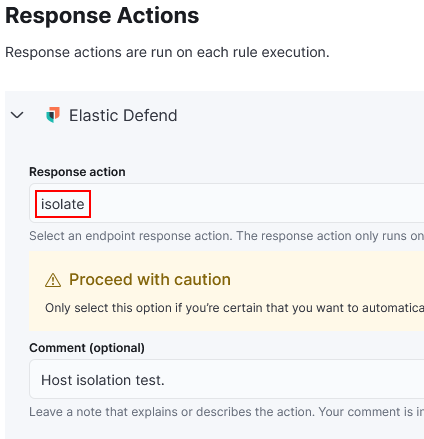Click the warning triangle icon in callout
Viewport: 424px width, 439px height.
click(x=53, y=280)
